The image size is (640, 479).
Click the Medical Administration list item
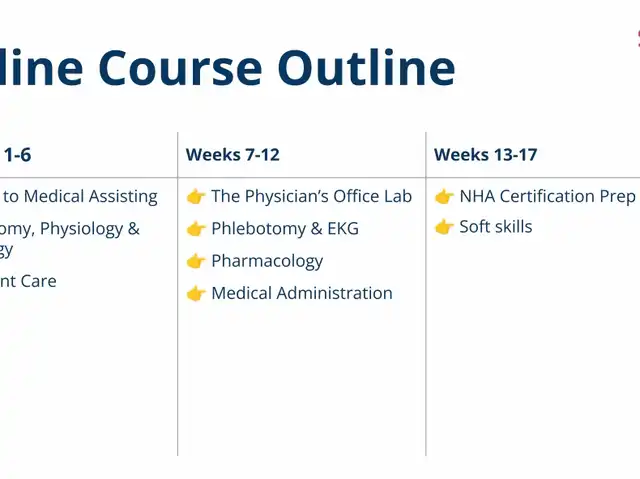tap(301, 293)
